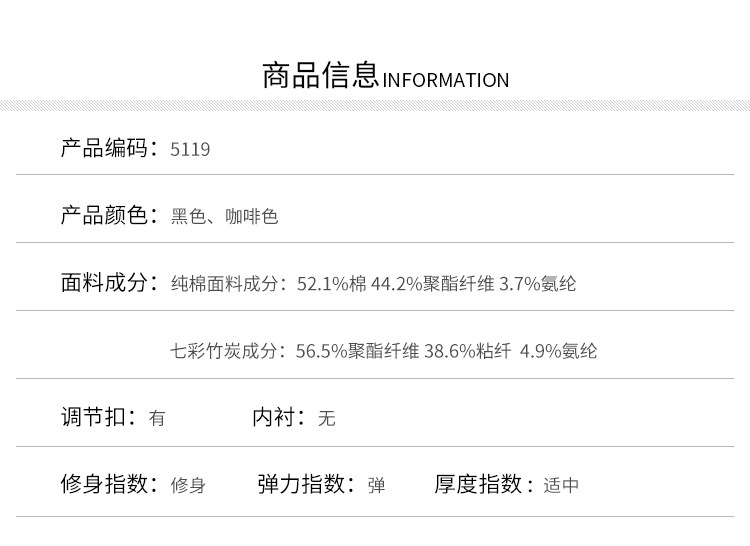Click the 3.7%氨纶 value
Viewport: 750px width, 546px height.
[540, 284]
